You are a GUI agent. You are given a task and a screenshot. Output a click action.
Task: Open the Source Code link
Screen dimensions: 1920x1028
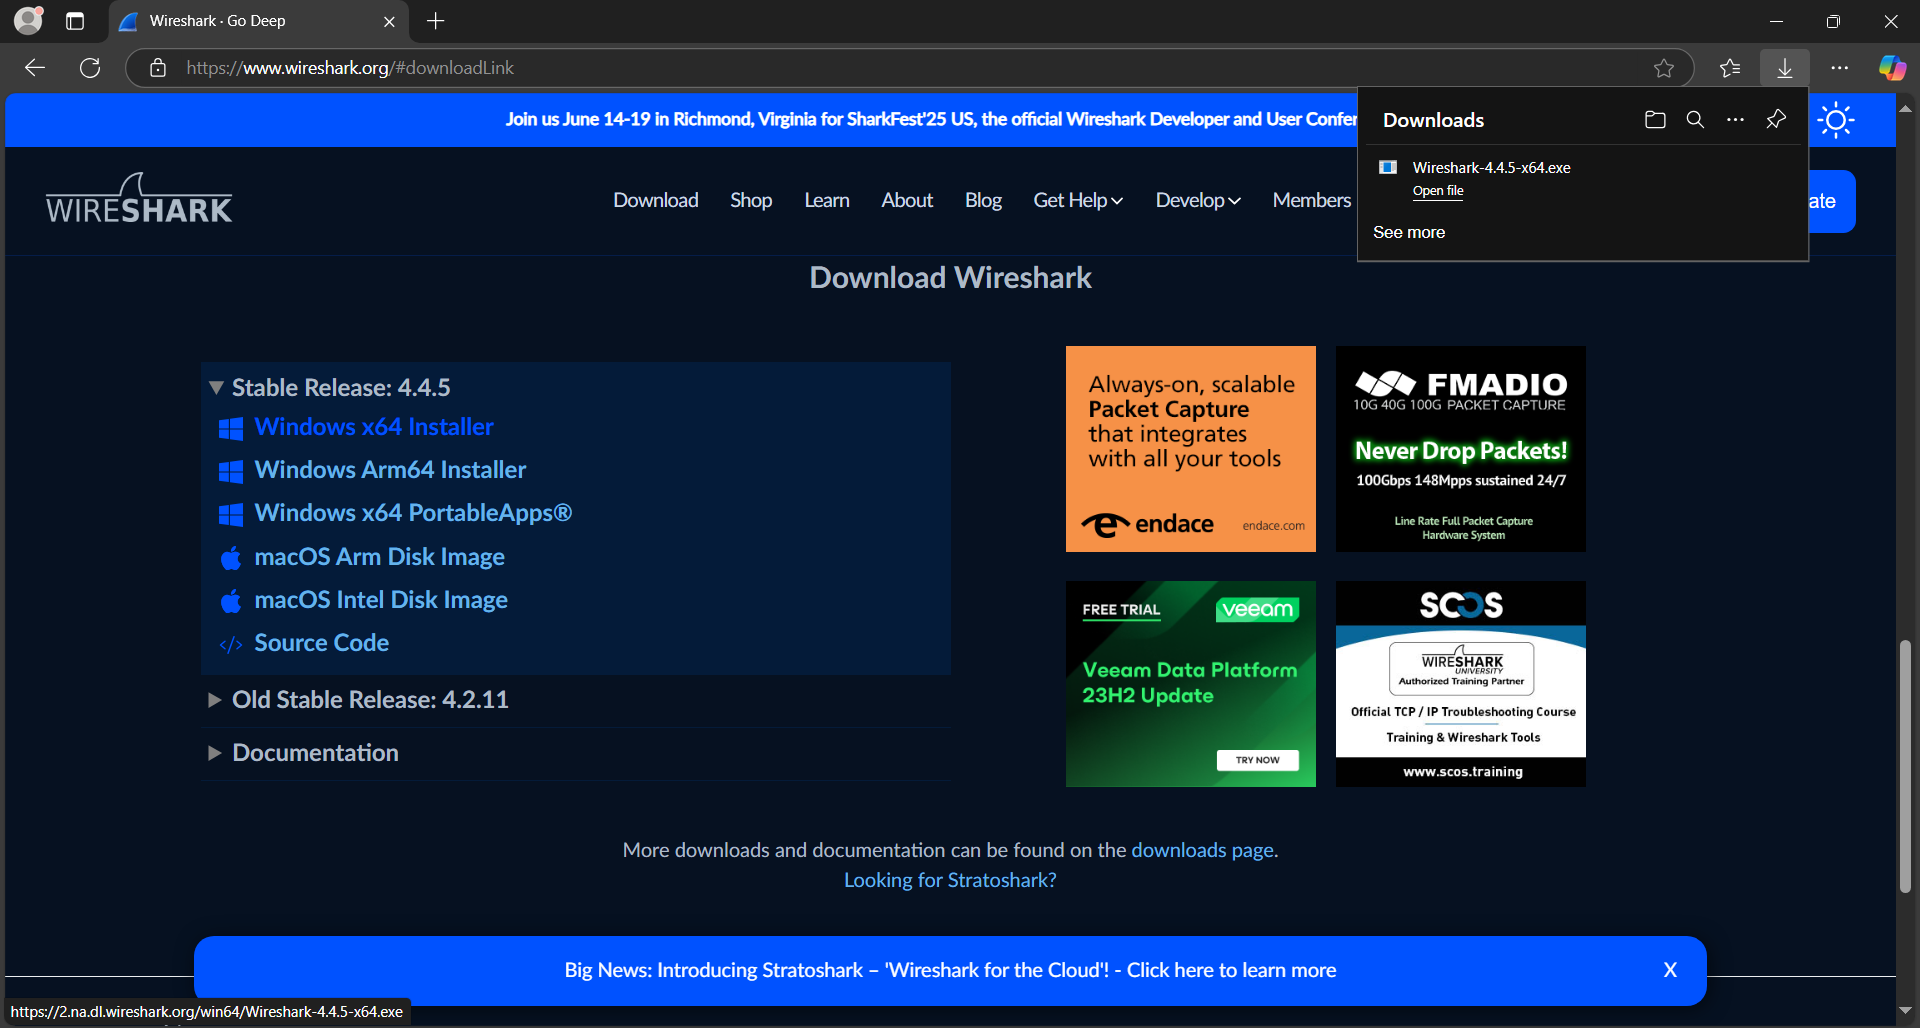point(321,642)
